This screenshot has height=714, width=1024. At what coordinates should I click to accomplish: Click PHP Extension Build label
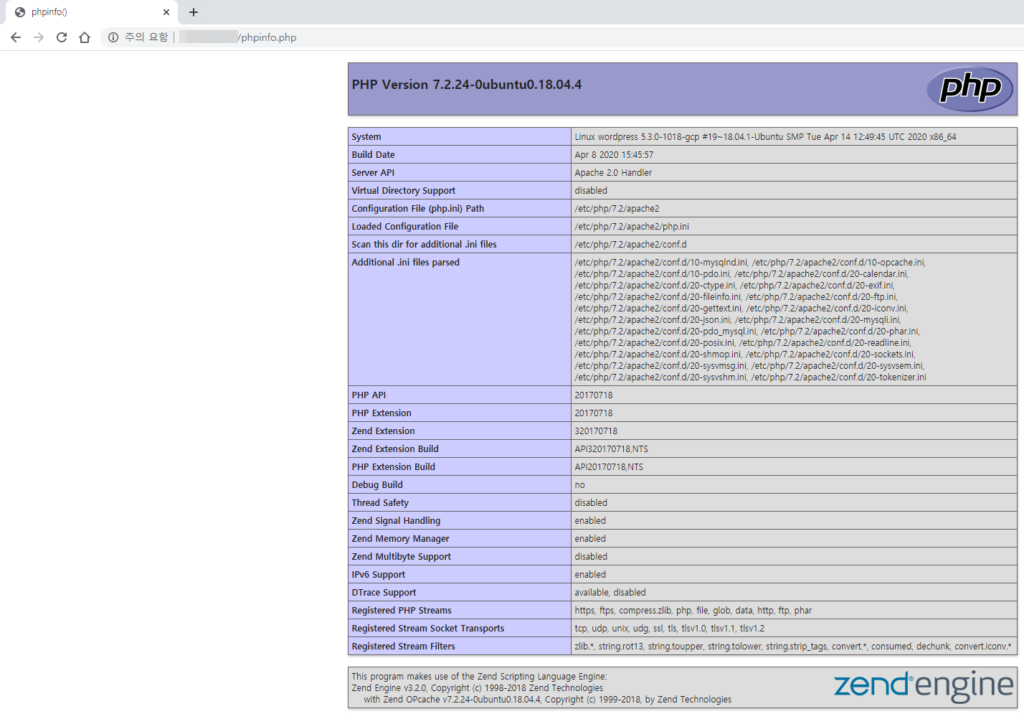[x=393, y=467]
